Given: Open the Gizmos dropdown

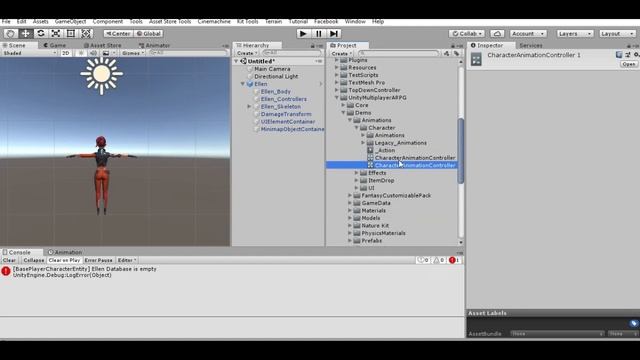Looking at the screenshot, I should point(133,53).
